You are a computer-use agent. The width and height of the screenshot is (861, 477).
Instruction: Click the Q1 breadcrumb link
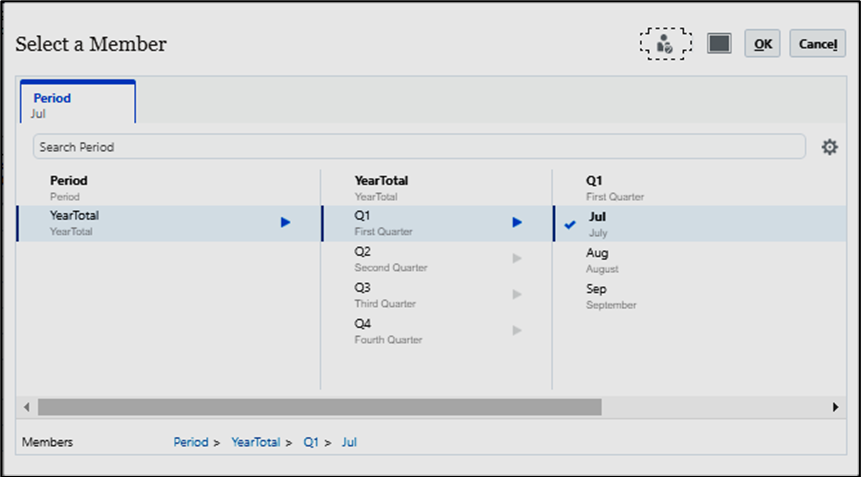point(311,442)
